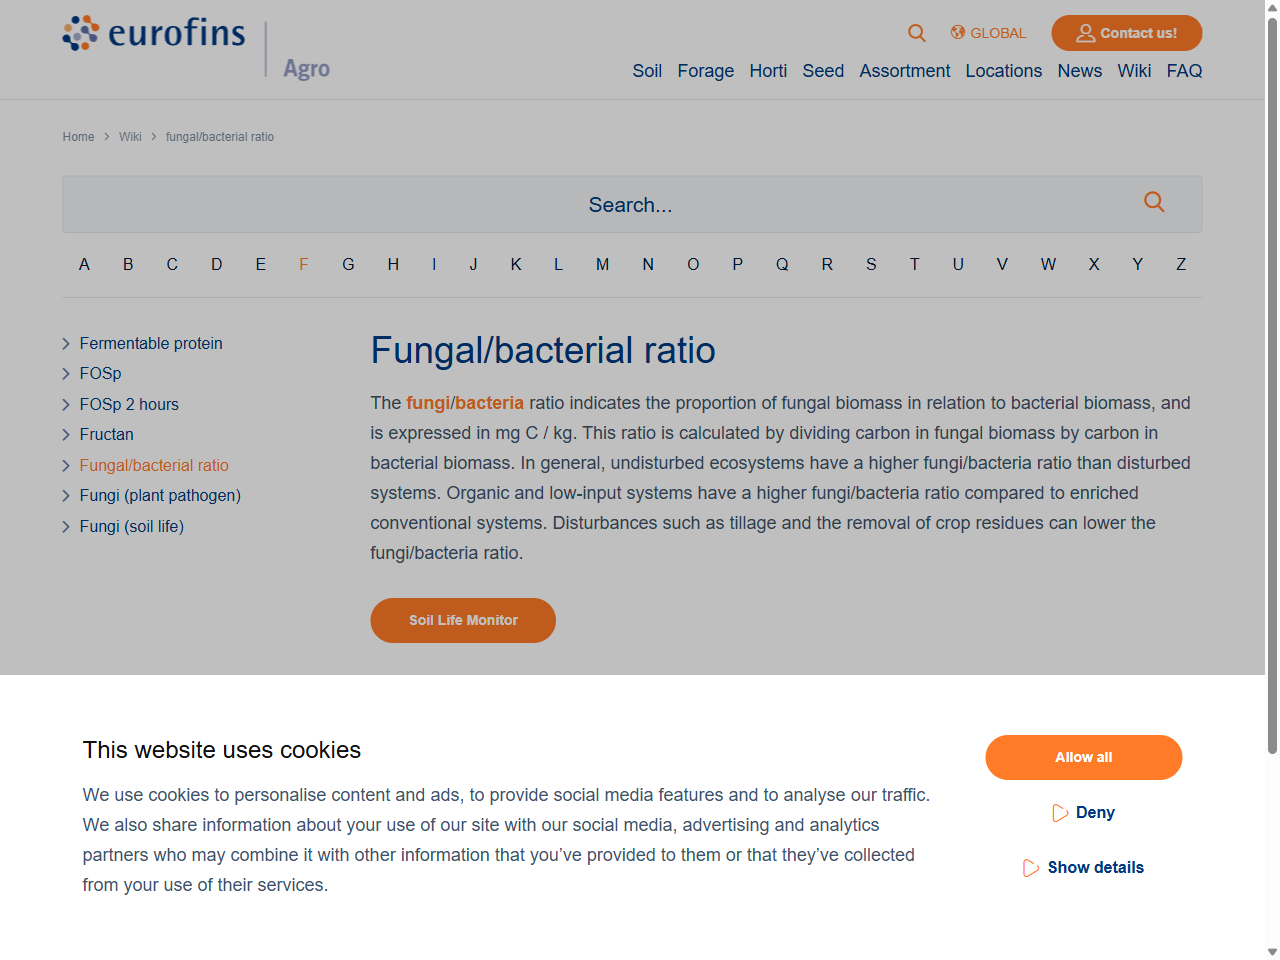The height and width of the screenshot is (960, 1280).
Task: Select letter B in the alphabet index
Action: point(128,265)
